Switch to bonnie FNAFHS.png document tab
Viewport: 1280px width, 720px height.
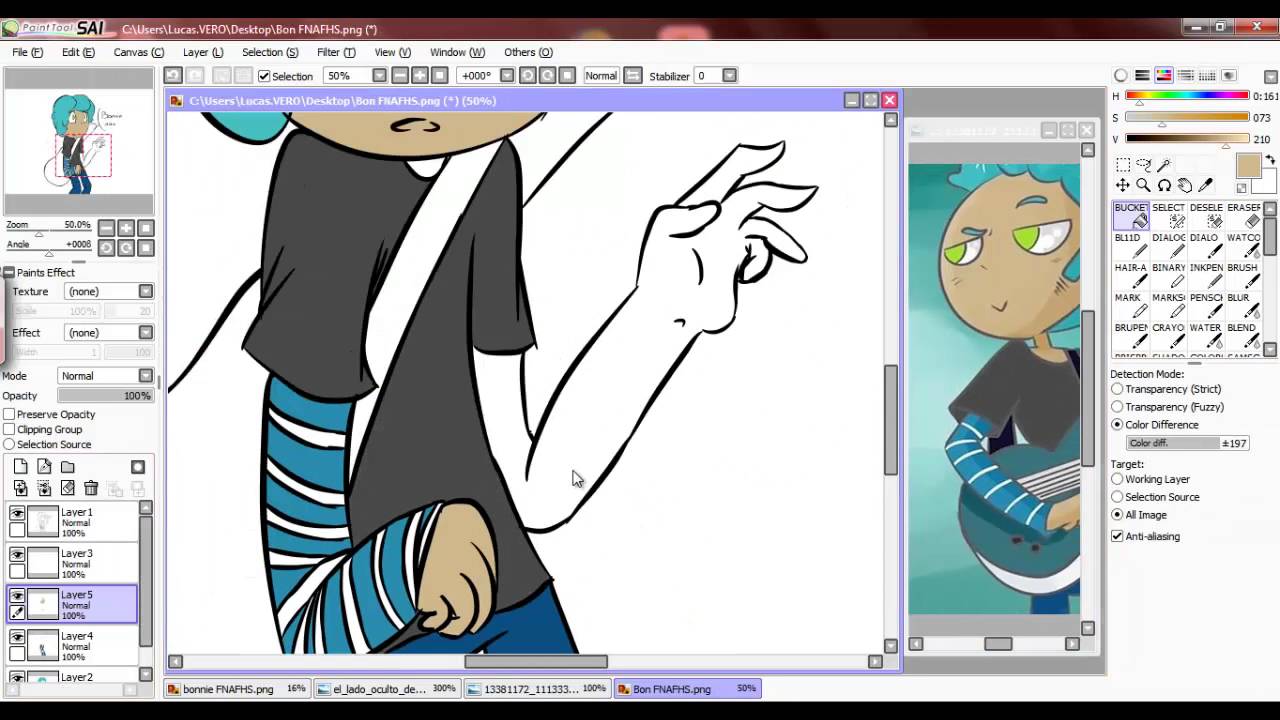[x=236, y=689]
